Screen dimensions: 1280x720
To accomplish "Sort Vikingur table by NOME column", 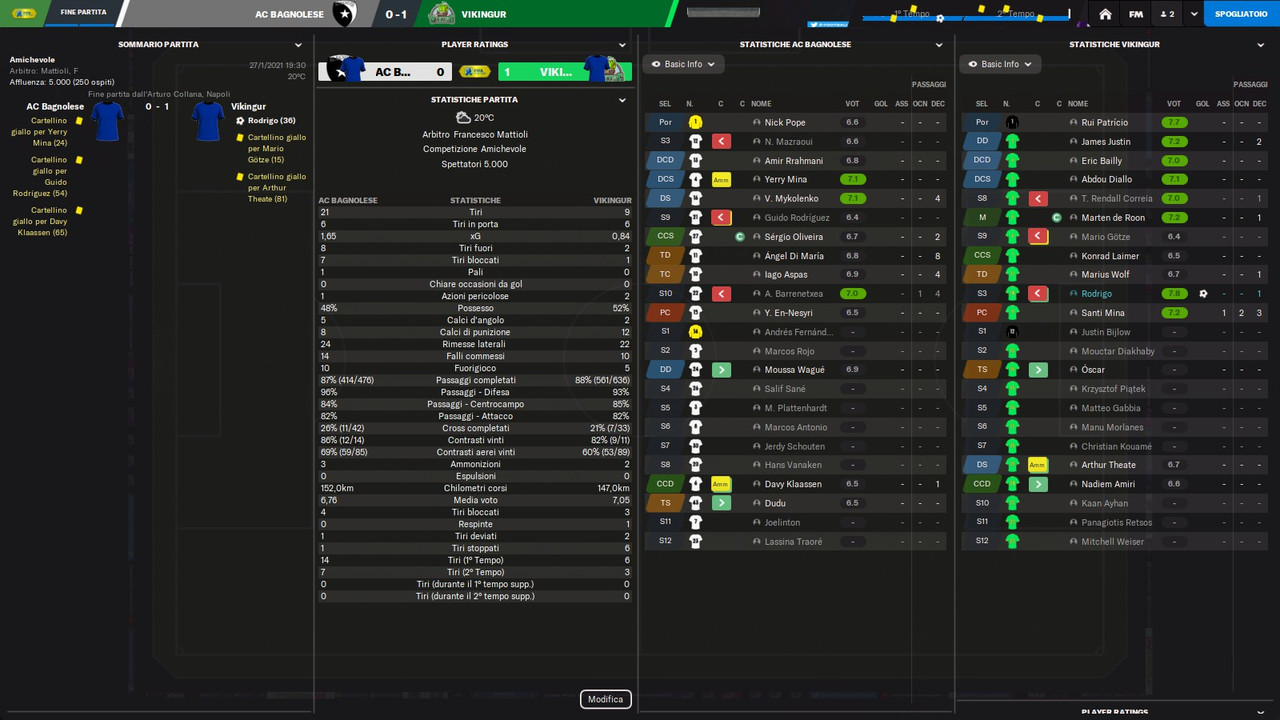I will pyautogui.click(x=1078, y=104).
